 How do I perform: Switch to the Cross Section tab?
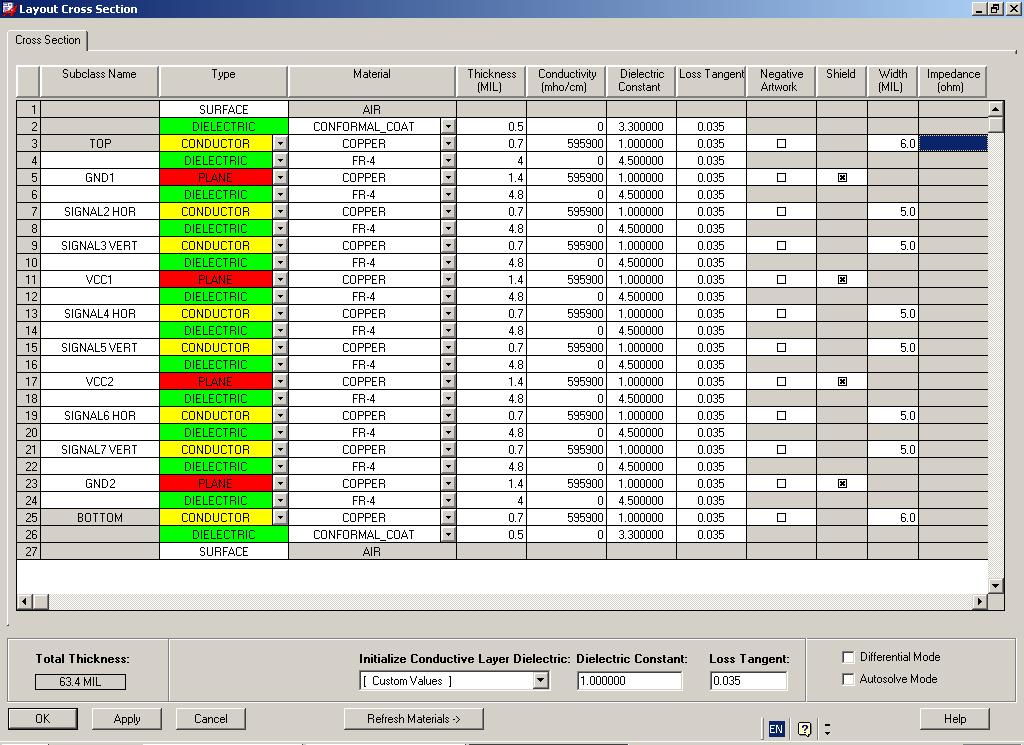(48, 40)
